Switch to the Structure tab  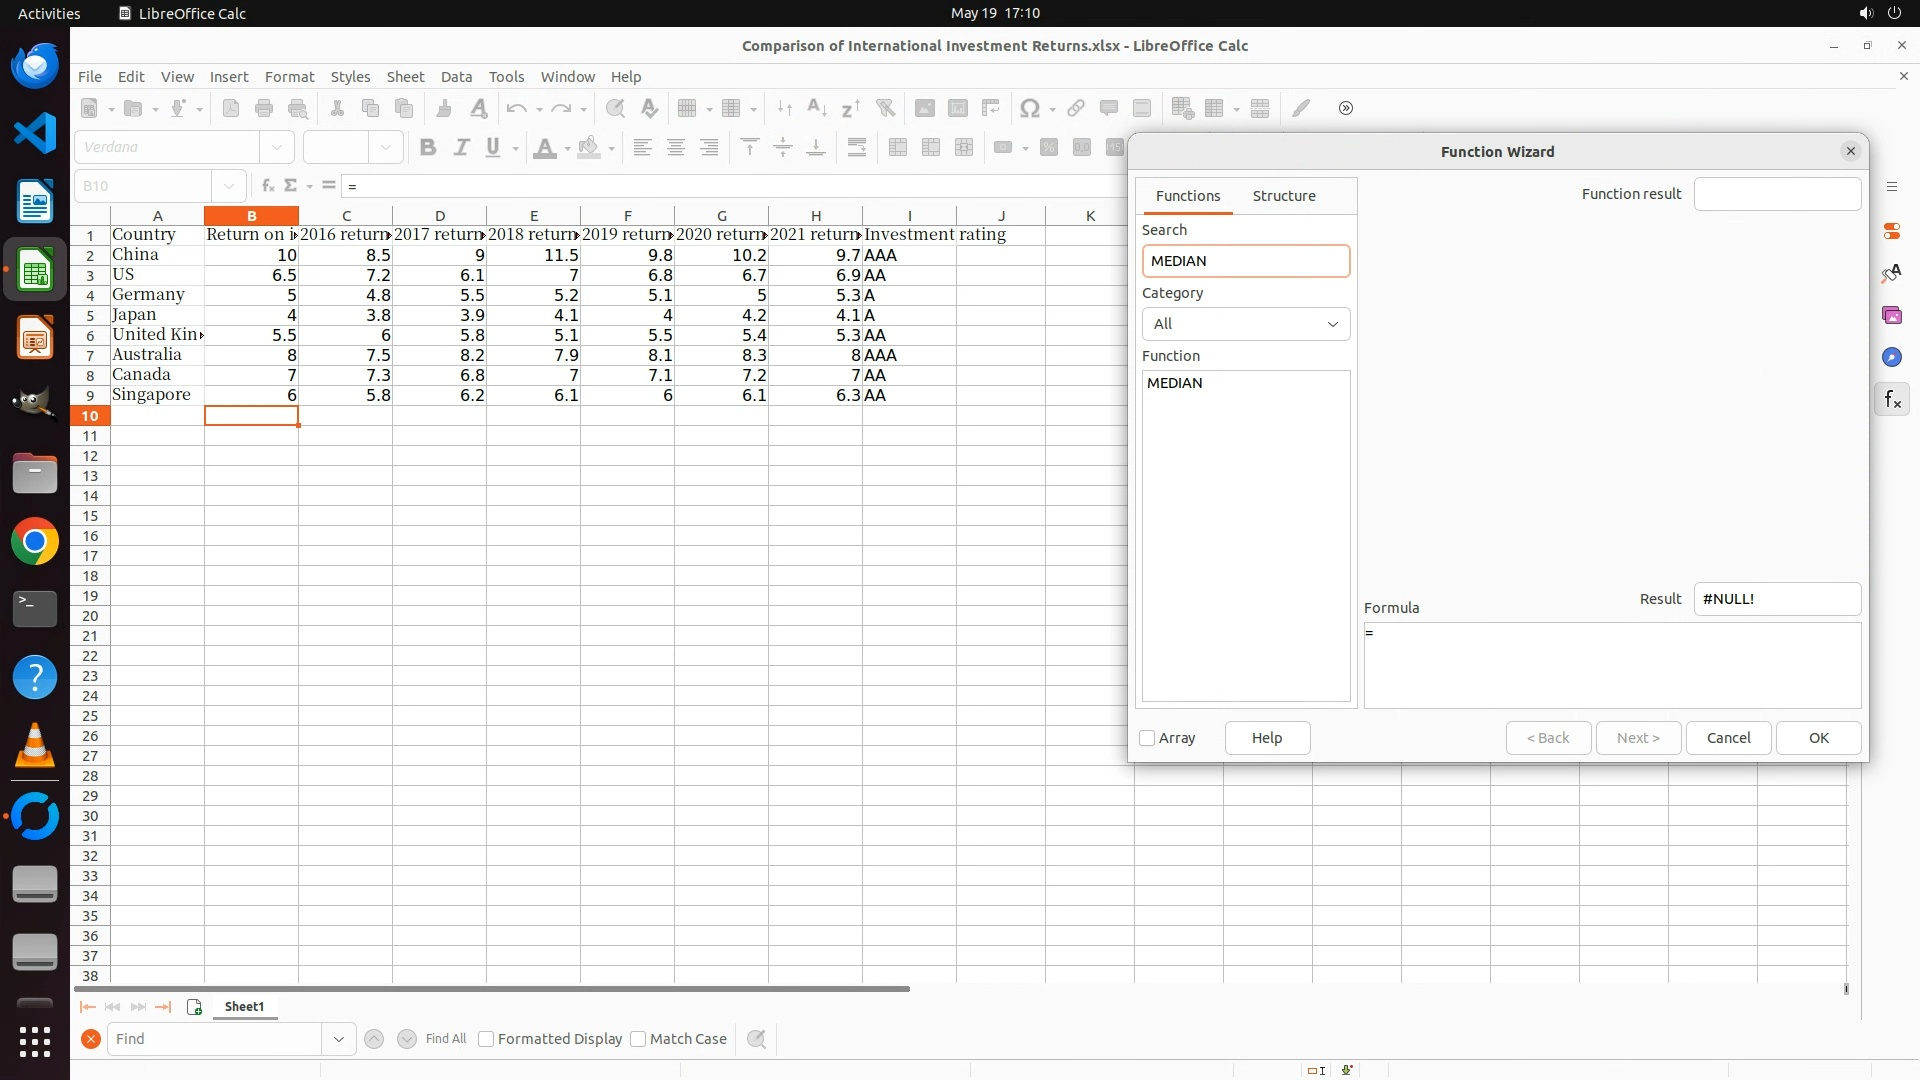(x=1284, y=196)
